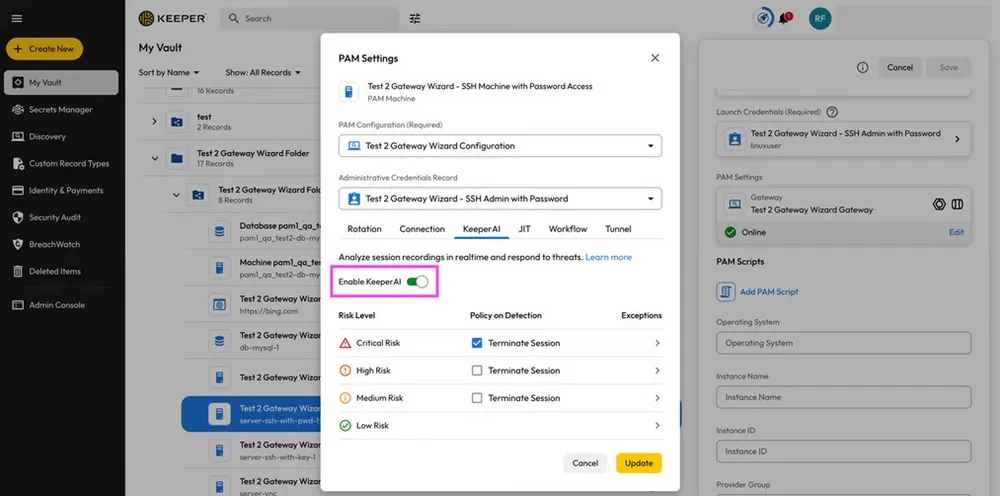The image size is (1000, 496).
Task: Click the Create New button
Action: (45, 49)
